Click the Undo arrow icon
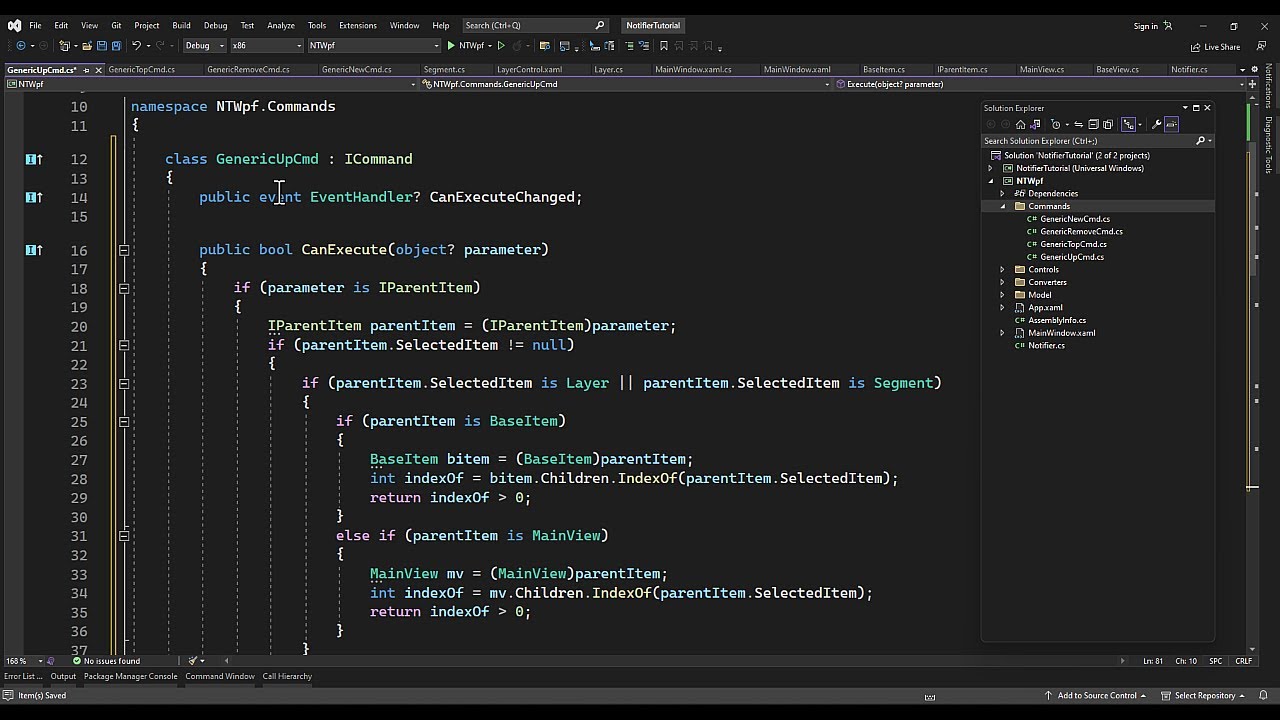Screen dimensions: 1280x720 [x=137, y=45]
